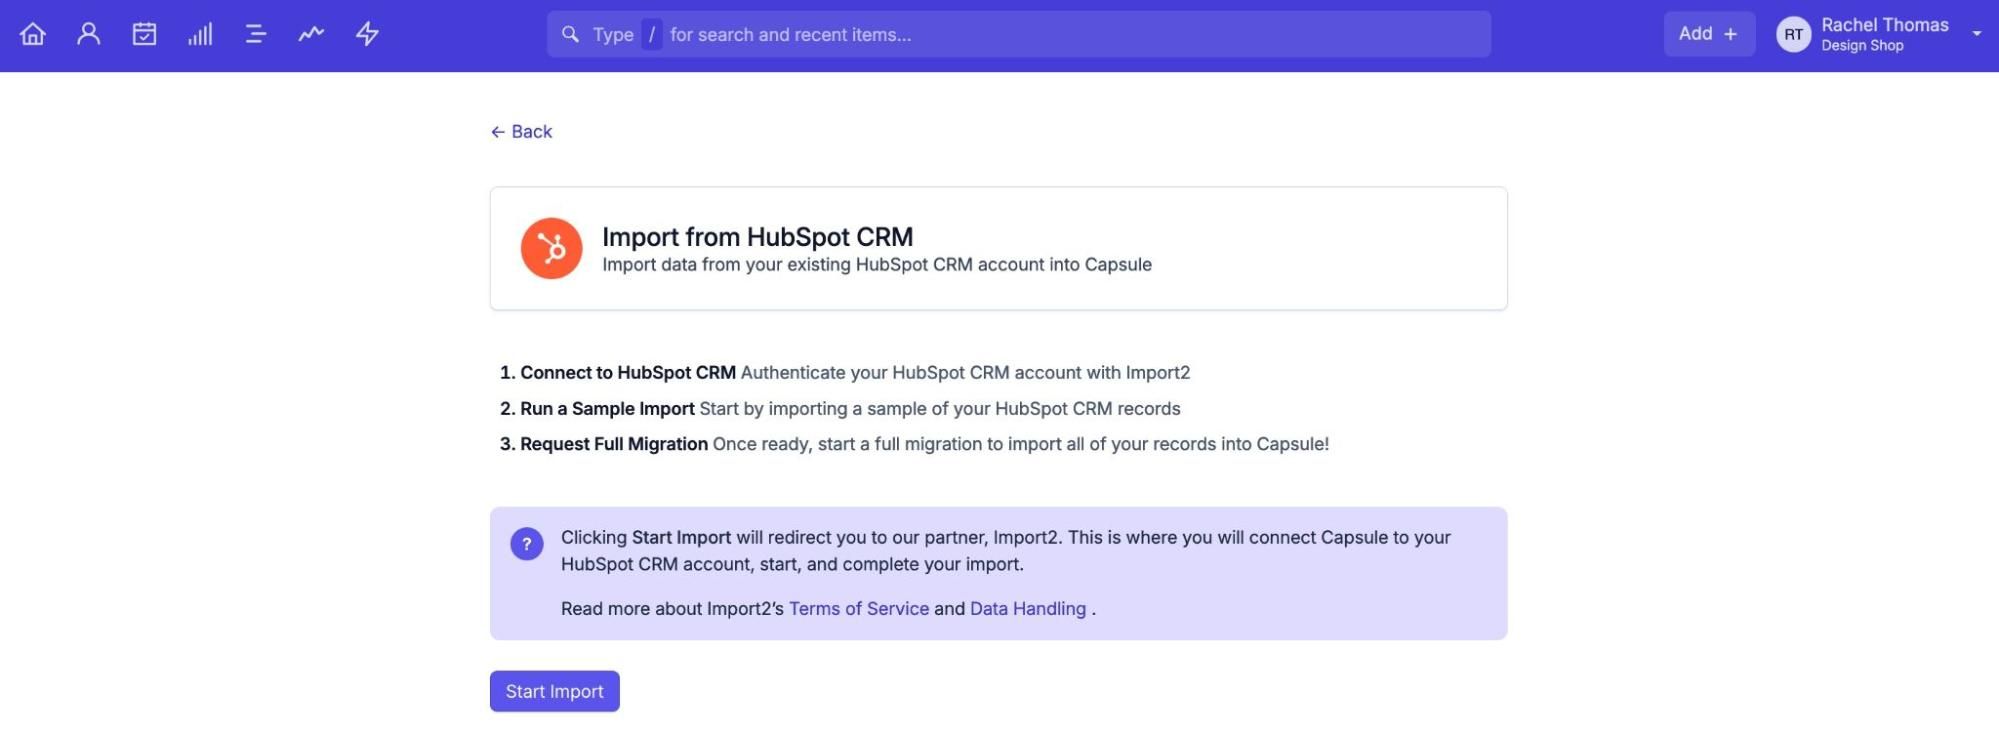Open the Data Handling link
The height and width of the screenshot is (744, 1999).
point(1028,609)
